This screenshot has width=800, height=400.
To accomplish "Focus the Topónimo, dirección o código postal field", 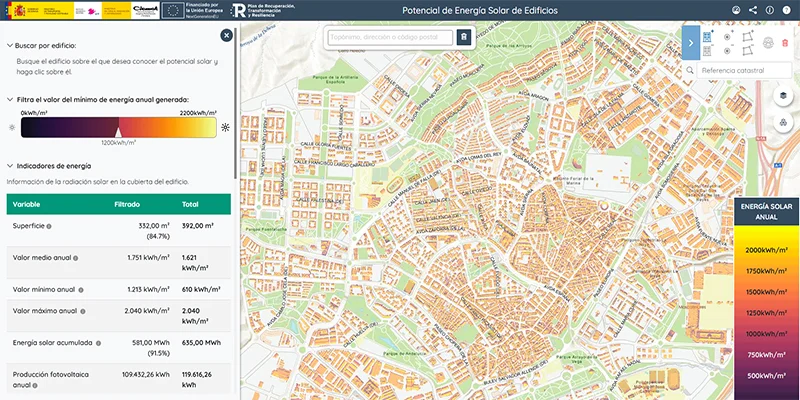I will (x=390, y=37).
